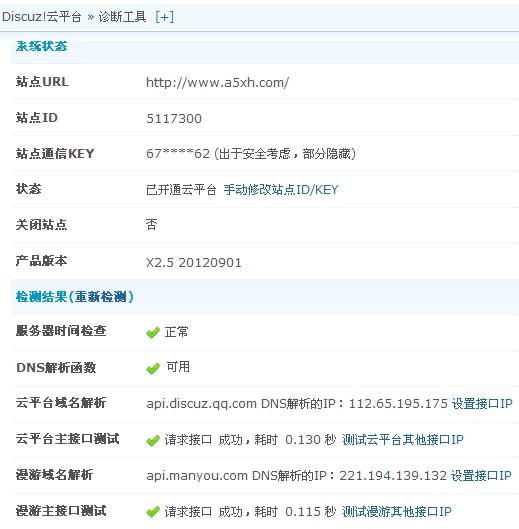This screenshot has width=519, height=529.
Task: Click the 可用 result text
Action: 178,367
